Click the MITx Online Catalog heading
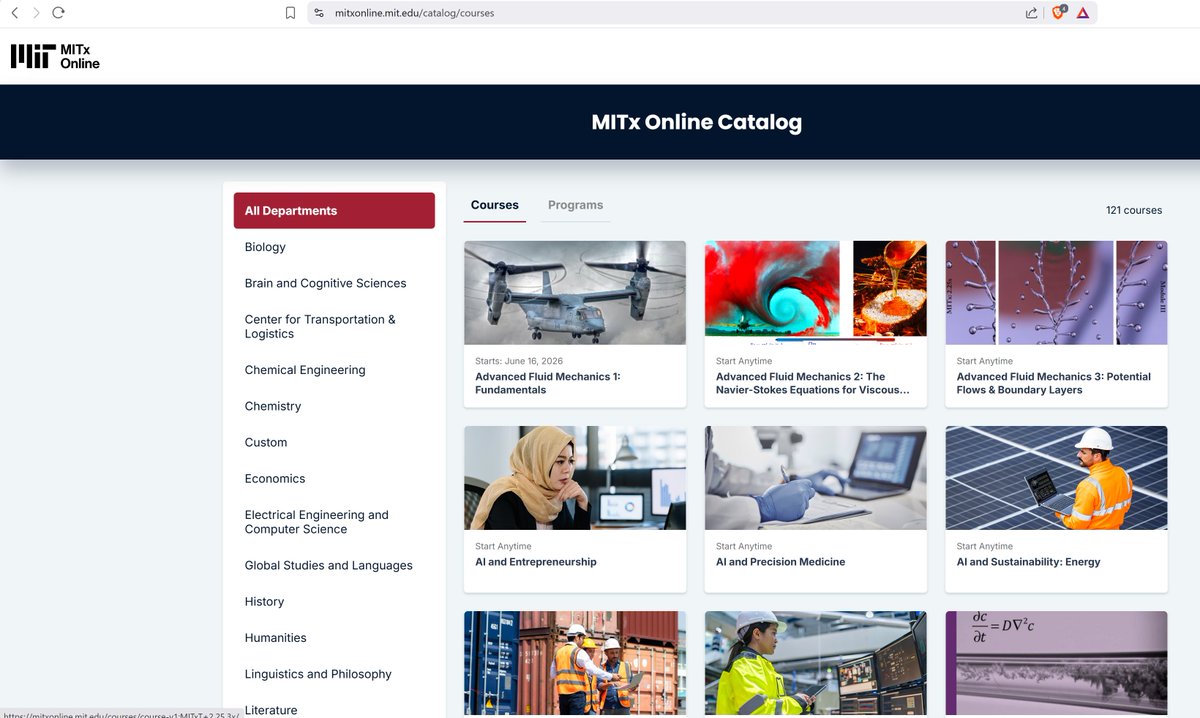The width and height of the screenshot is (1200, 718). [x=697, y=122]
